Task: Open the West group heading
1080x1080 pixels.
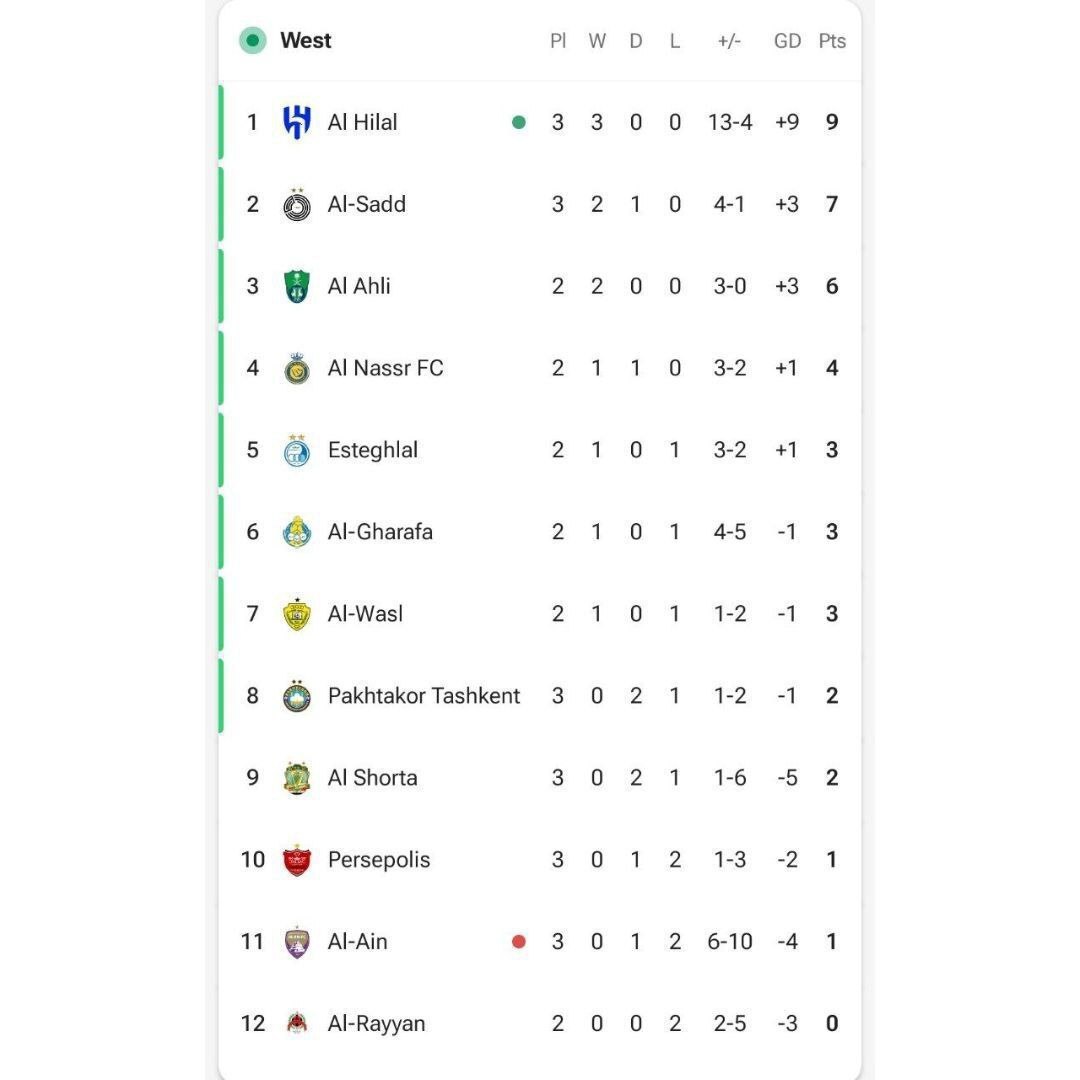Action: [x=306, y=41]
